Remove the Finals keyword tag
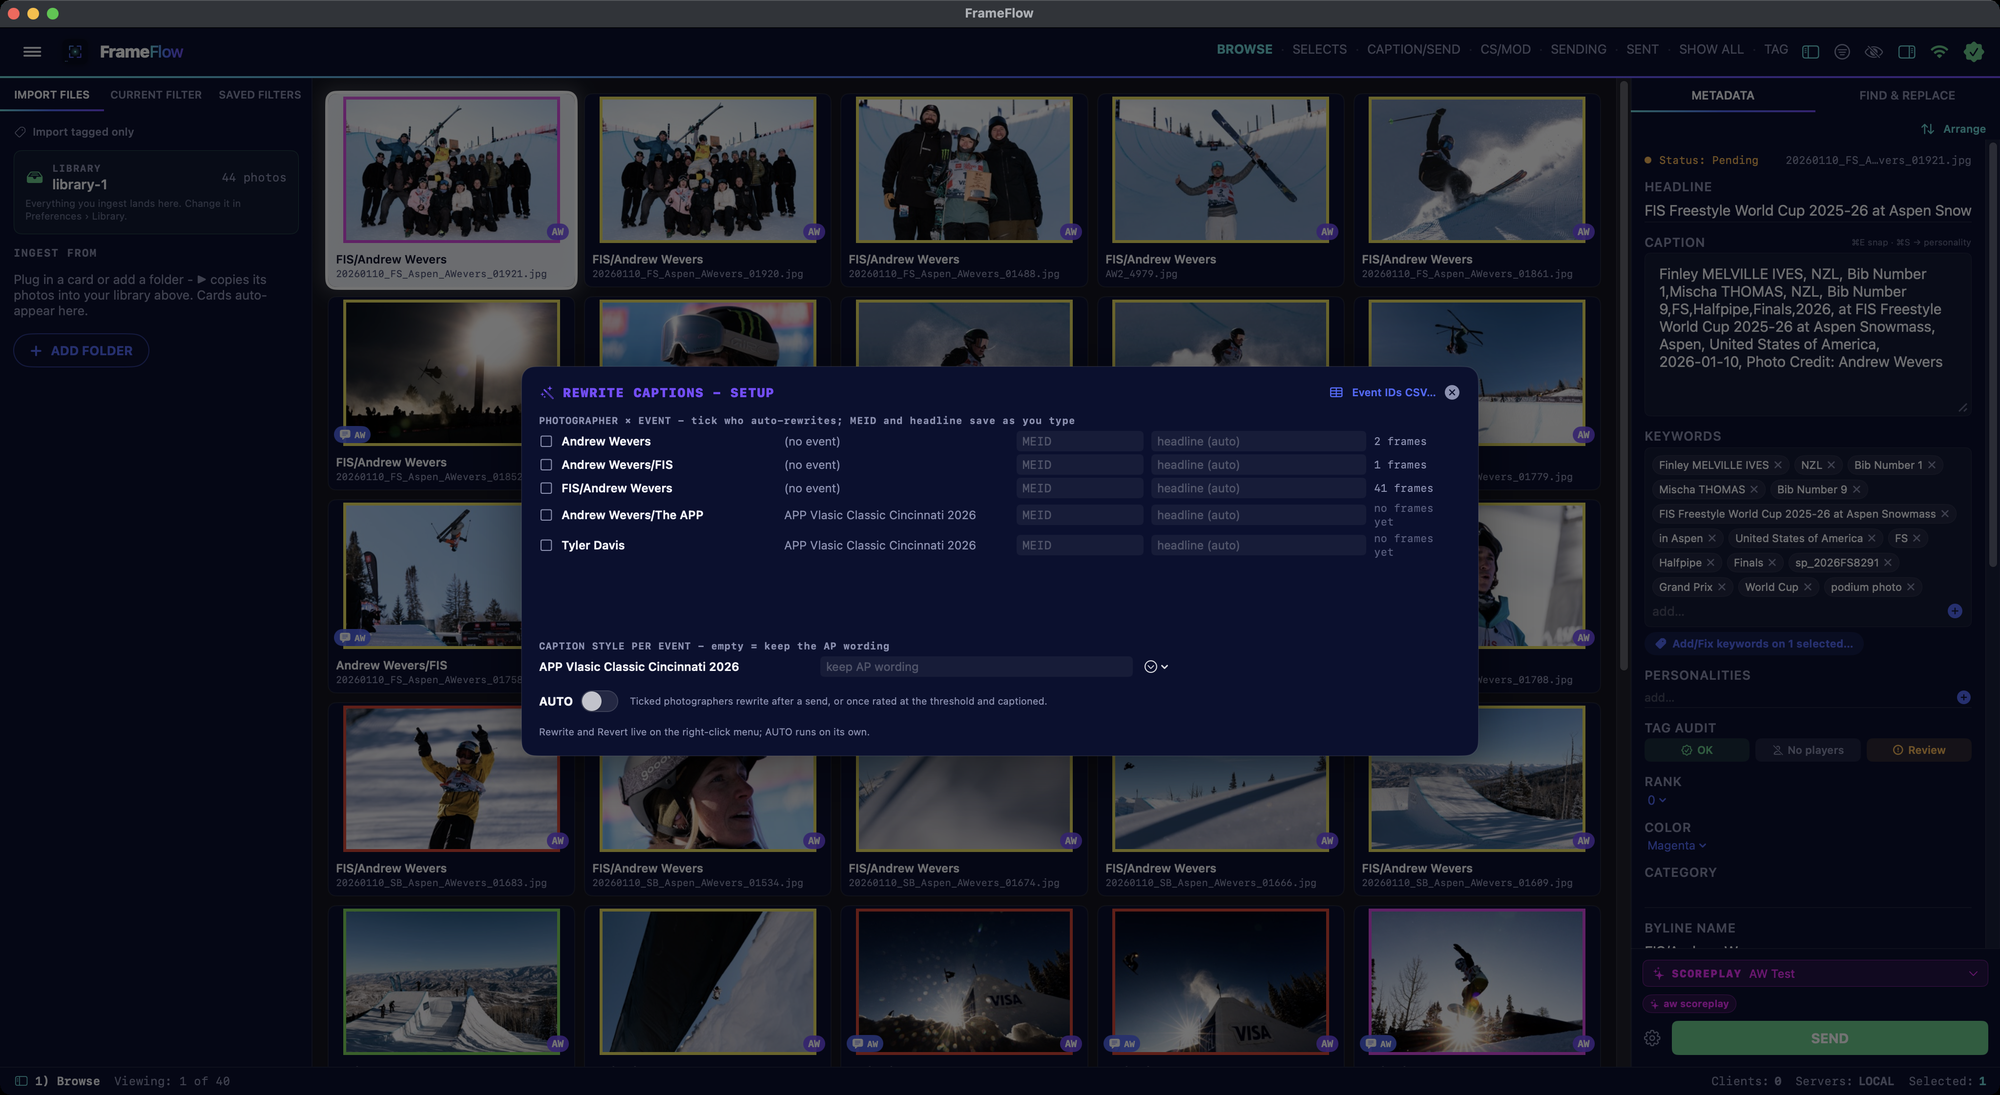This screenshot has height=1095, width=2000. point(1772,563)
